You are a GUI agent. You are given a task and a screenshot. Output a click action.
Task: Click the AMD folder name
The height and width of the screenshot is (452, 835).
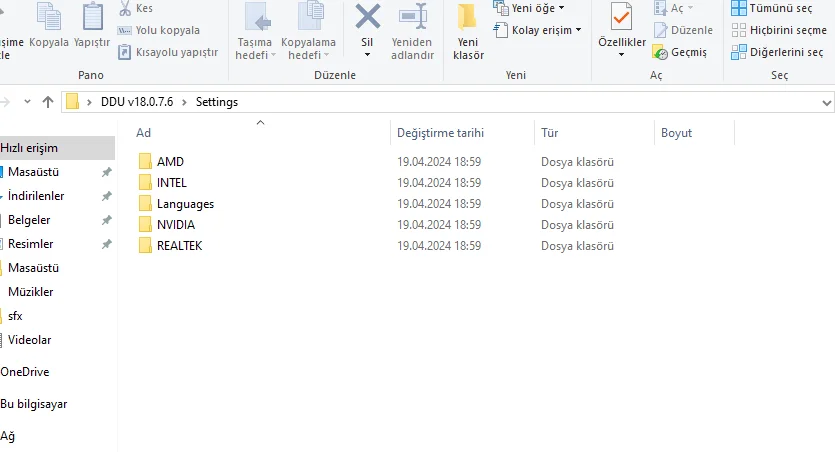coord(170,162)
